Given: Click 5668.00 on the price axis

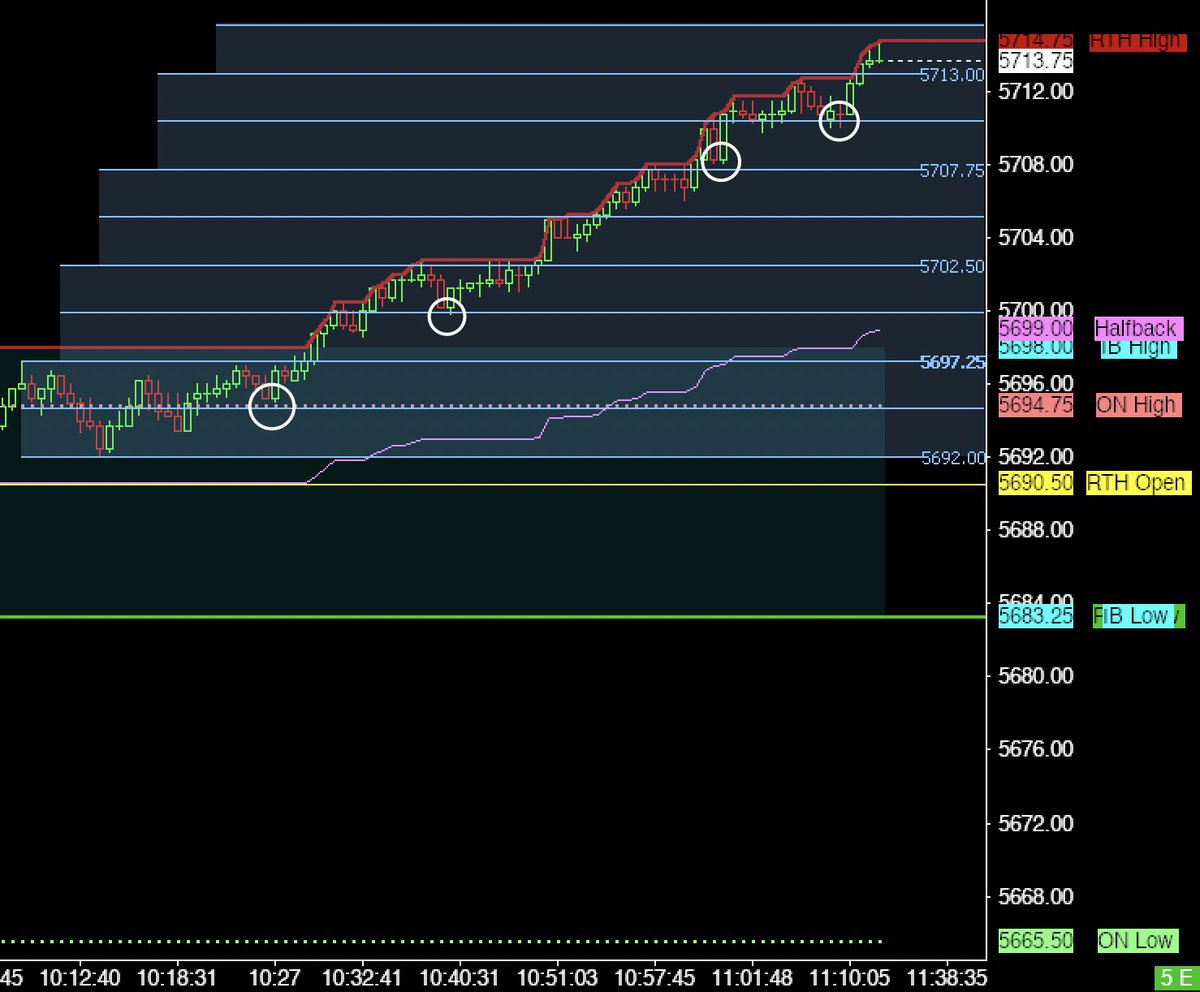Looking at the screenshot, I should pos(1036,896).
